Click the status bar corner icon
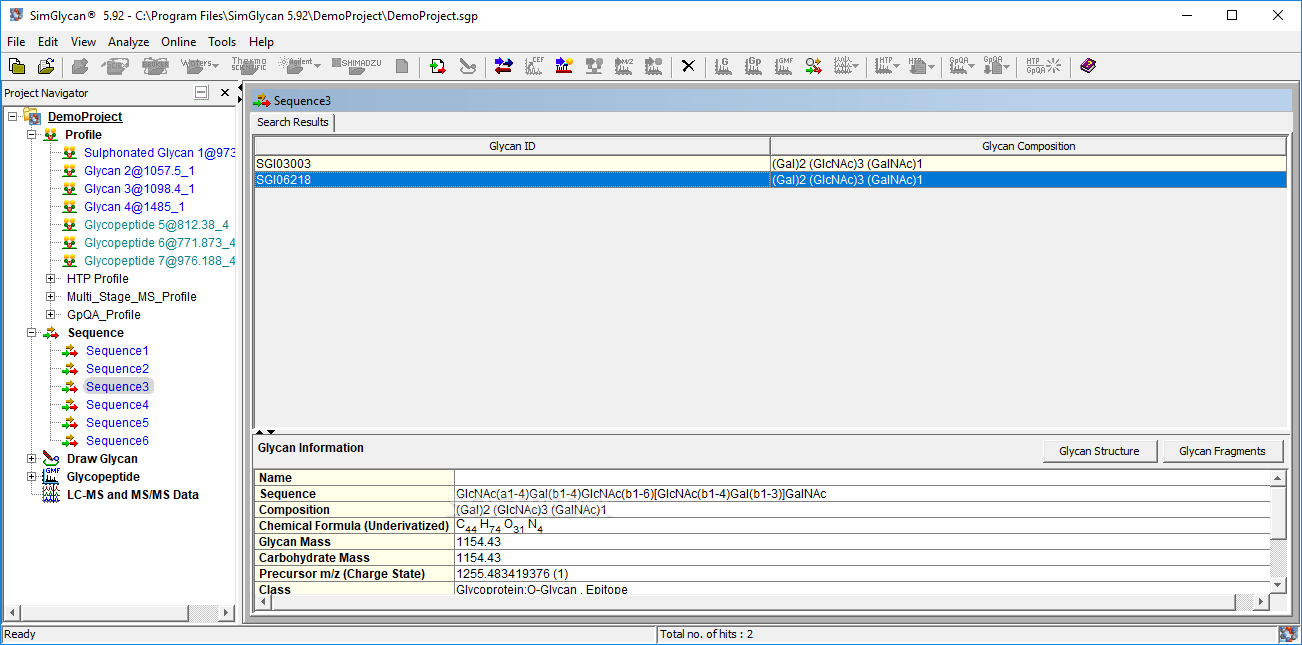The height and width of the screenshot is (645, 1302). pos(1288,634)
